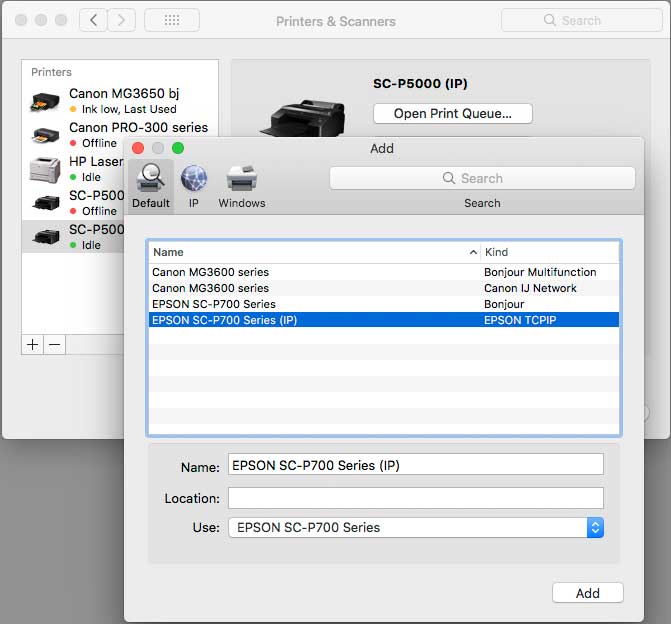The height and width of the screenshot is (624, 671).
Task: Click the SC-P5000 printer image
Action: pyautogui.click(x=303, y=118)
